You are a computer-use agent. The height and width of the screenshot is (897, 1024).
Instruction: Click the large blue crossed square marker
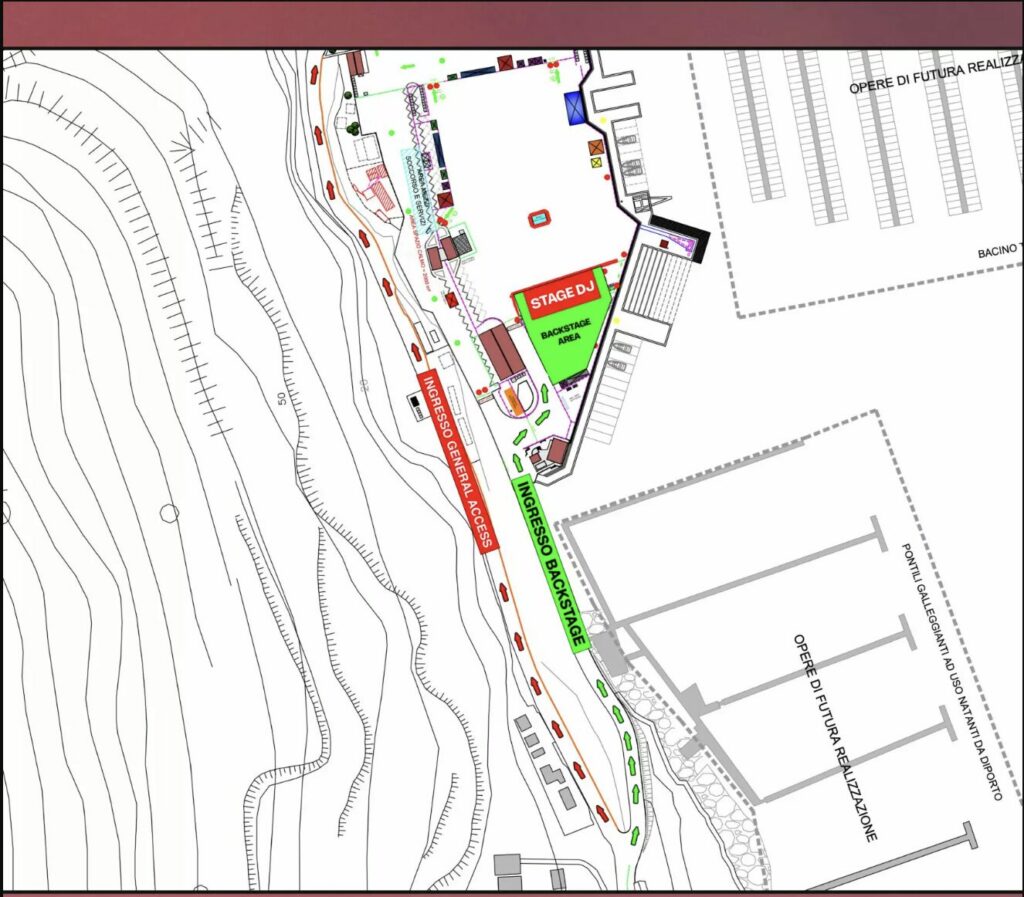click(x=575, y=108)
